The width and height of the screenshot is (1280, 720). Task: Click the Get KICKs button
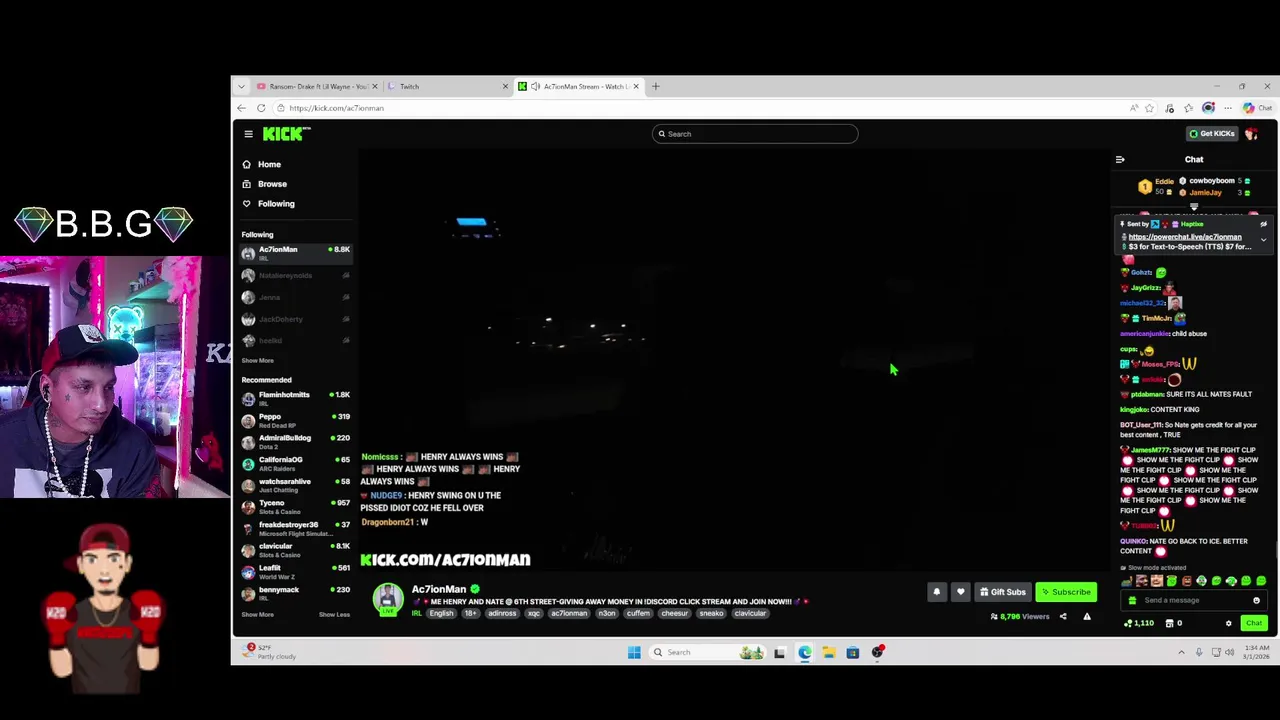pyautogui.click(x=1211, y=134)
